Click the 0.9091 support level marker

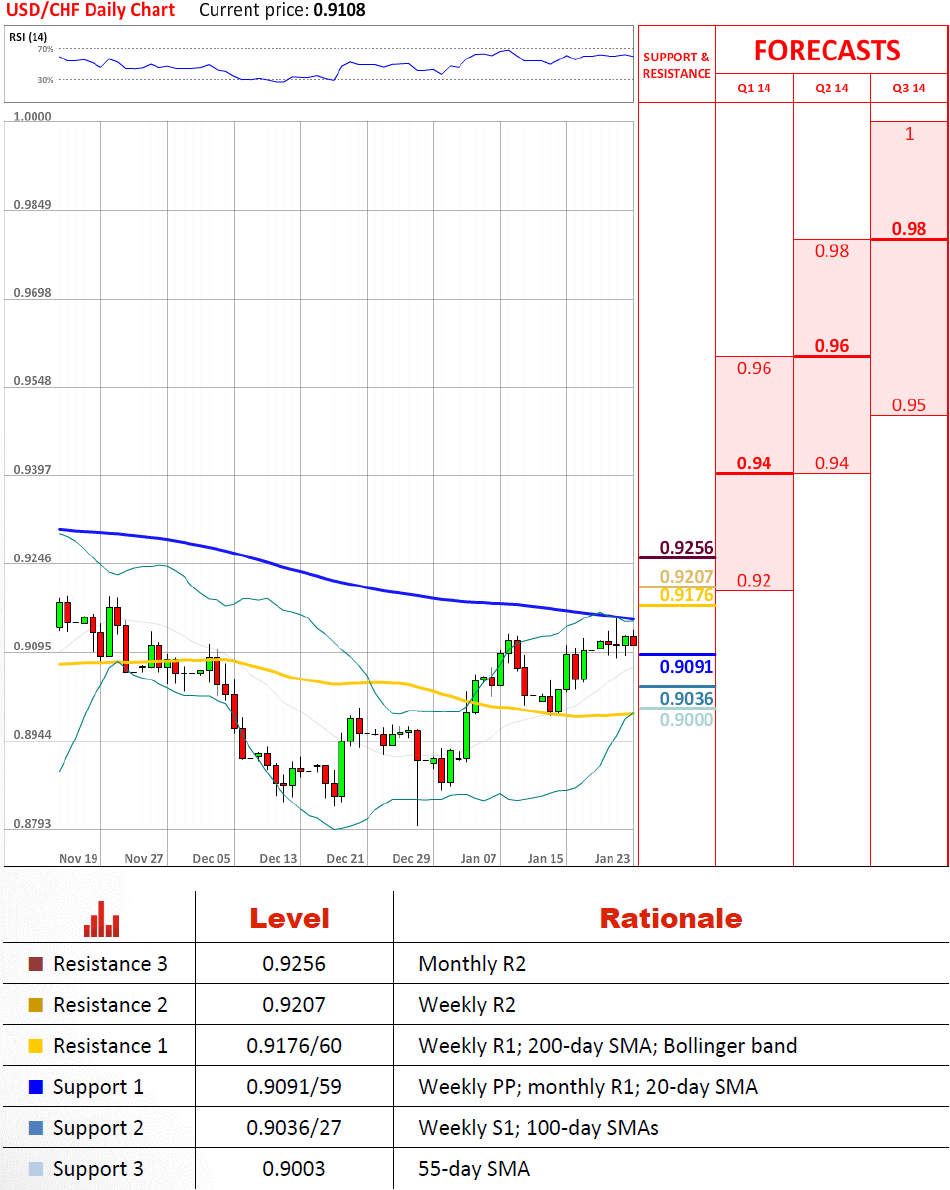(x=686, y=667)
